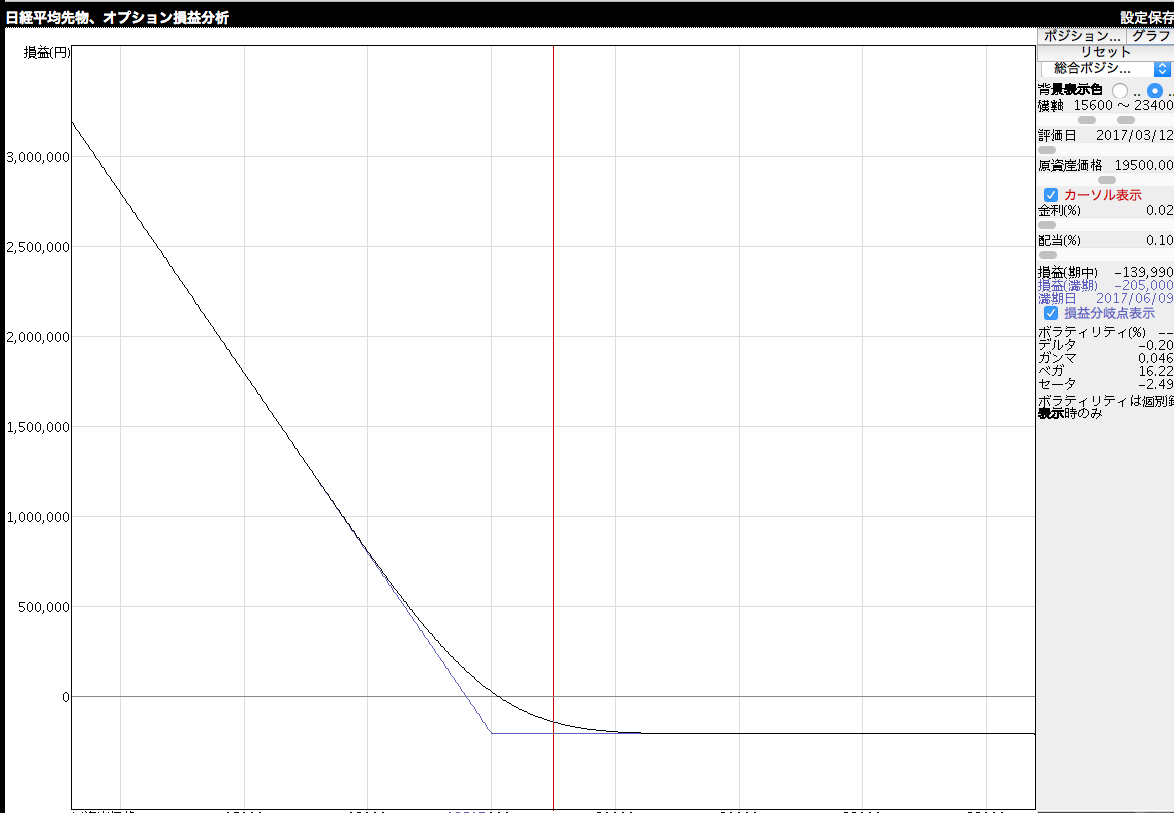
Task: Click the 原資産価格 slider handle
Action: [x=1107, y=180]
